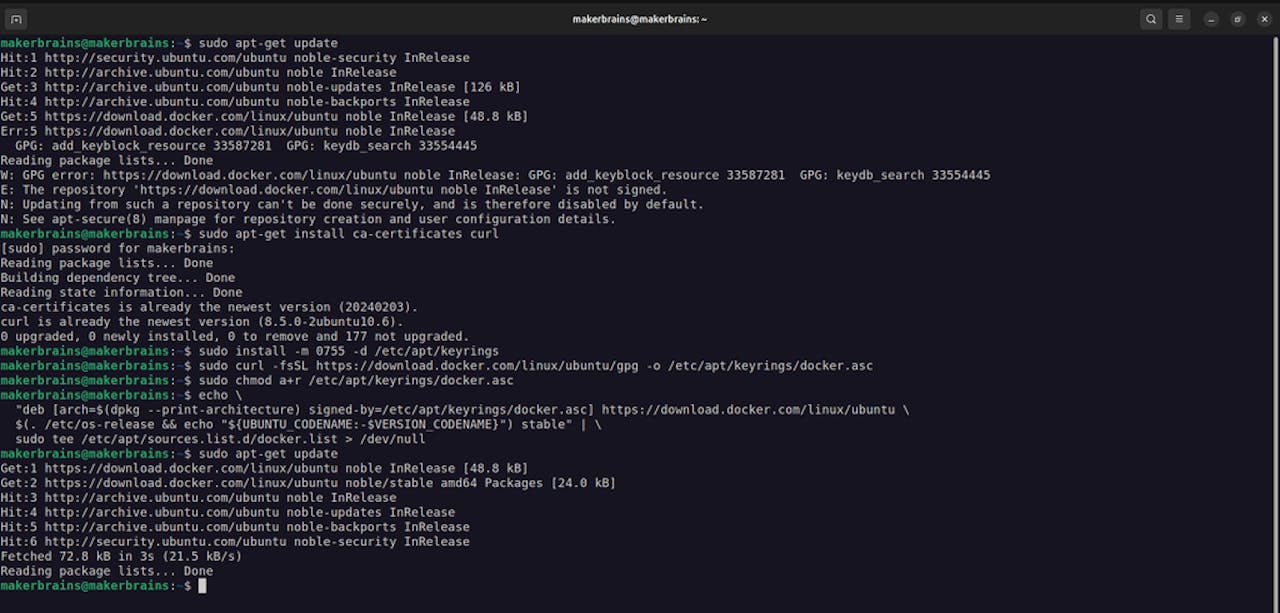Close the terminal window
The width and height of the screenshot is (1280, 613).
[1264, 18]
